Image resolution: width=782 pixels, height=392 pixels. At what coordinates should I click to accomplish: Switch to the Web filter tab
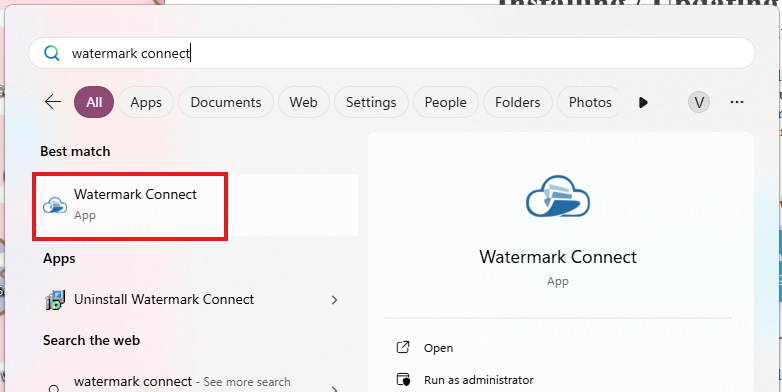304,102
